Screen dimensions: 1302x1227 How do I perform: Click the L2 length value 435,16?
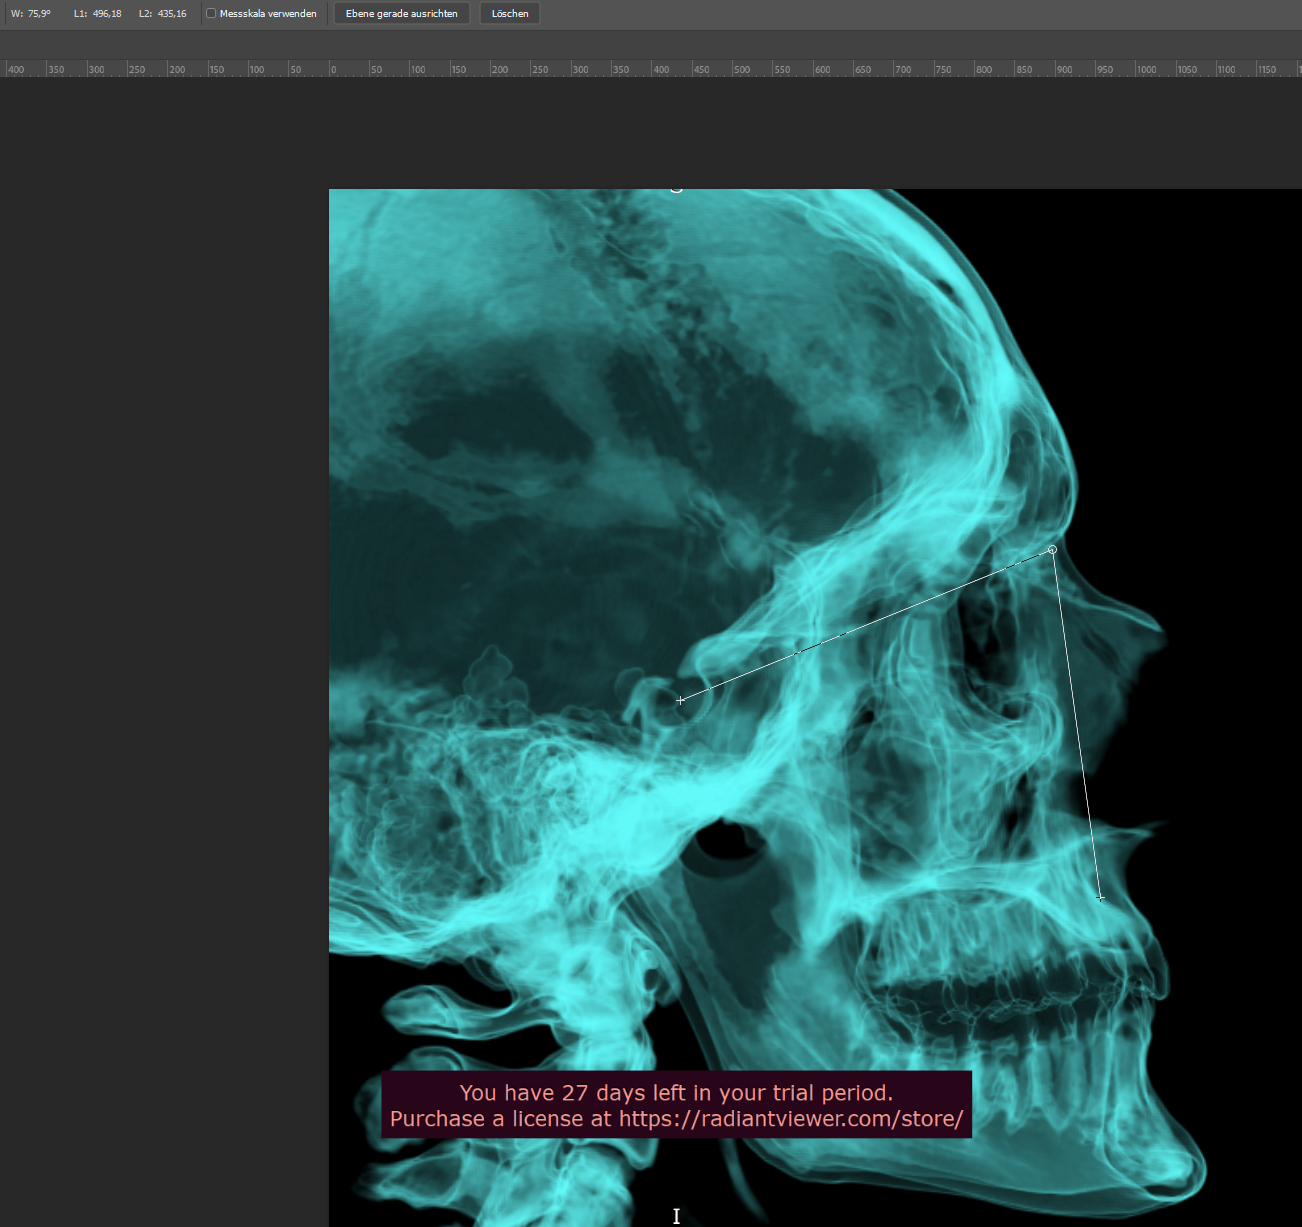click(x=171, y=14)
